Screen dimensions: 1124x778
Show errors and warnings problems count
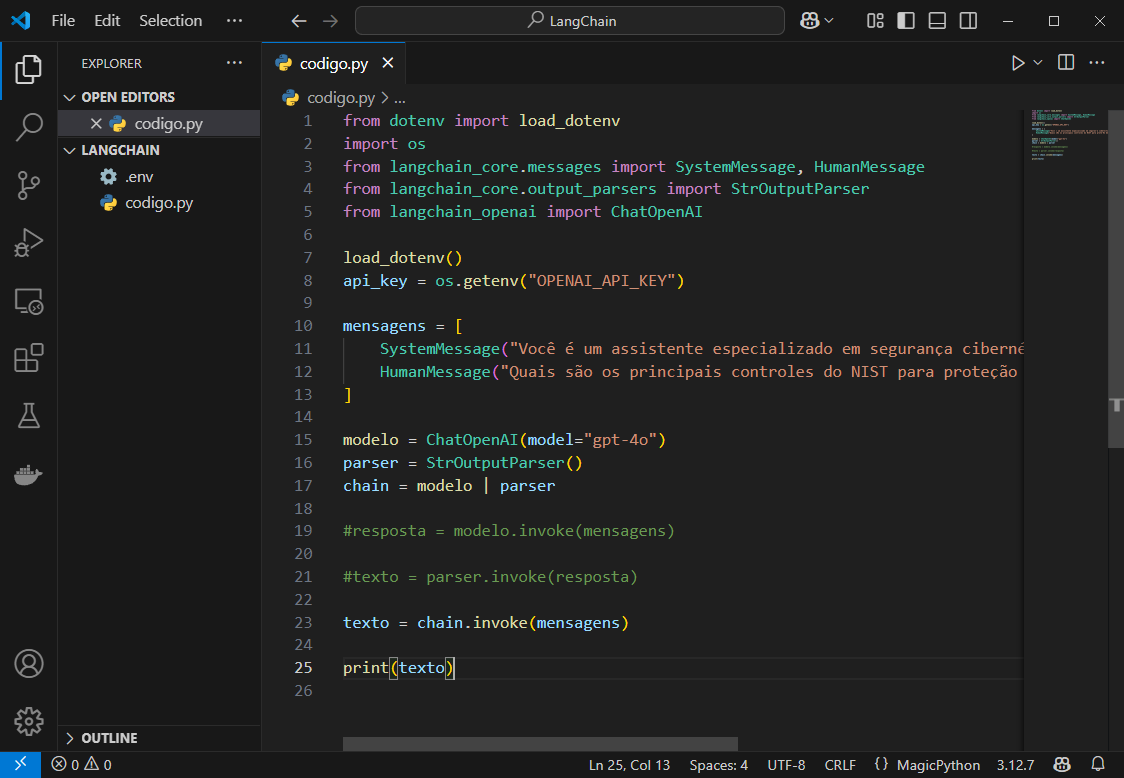coord(82,765)
